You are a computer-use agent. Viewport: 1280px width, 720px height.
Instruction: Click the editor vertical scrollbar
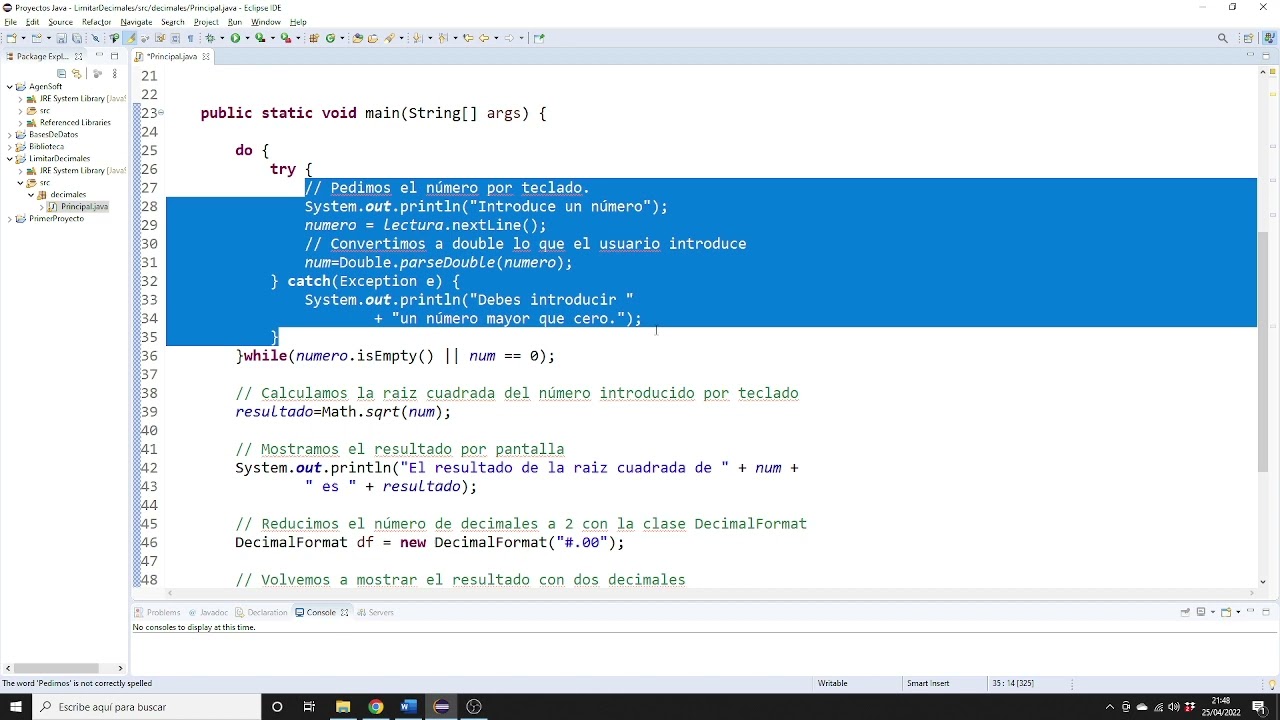pos(1263,351)
